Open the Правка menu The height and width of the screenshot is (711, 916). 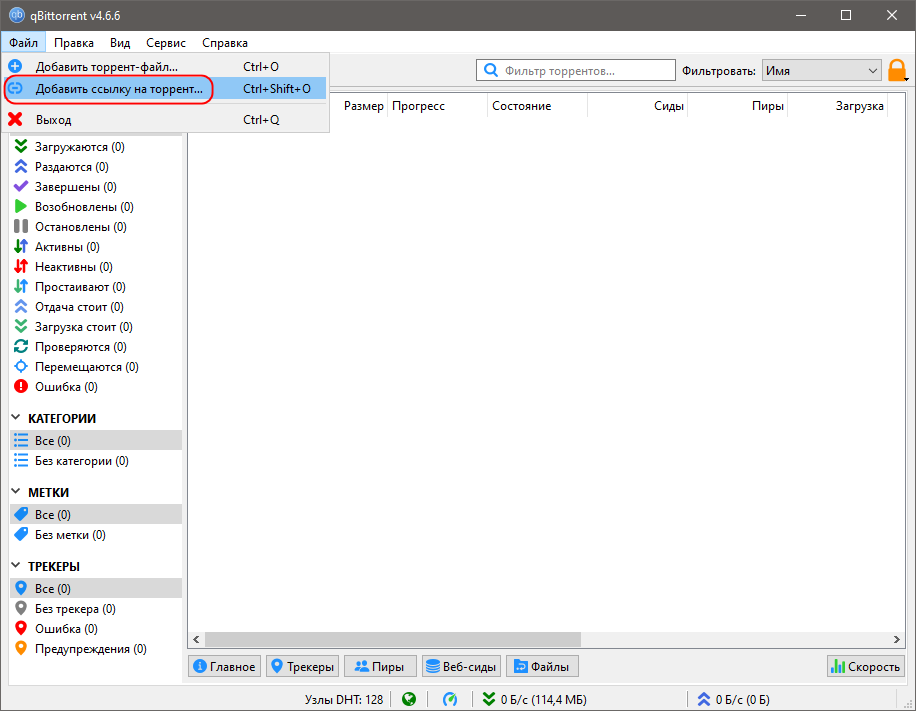(74, 43)
